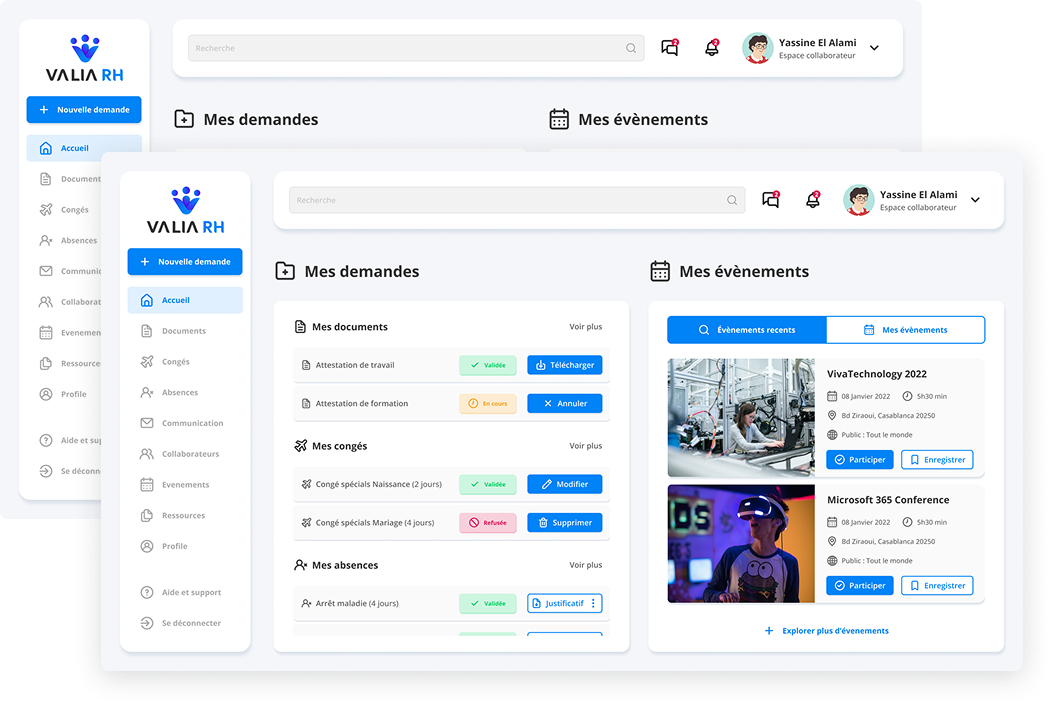Viewport: 1053px width, 707px height.
Task: Open Microsoft 365 Conference event photo
Action: (741, 543)
